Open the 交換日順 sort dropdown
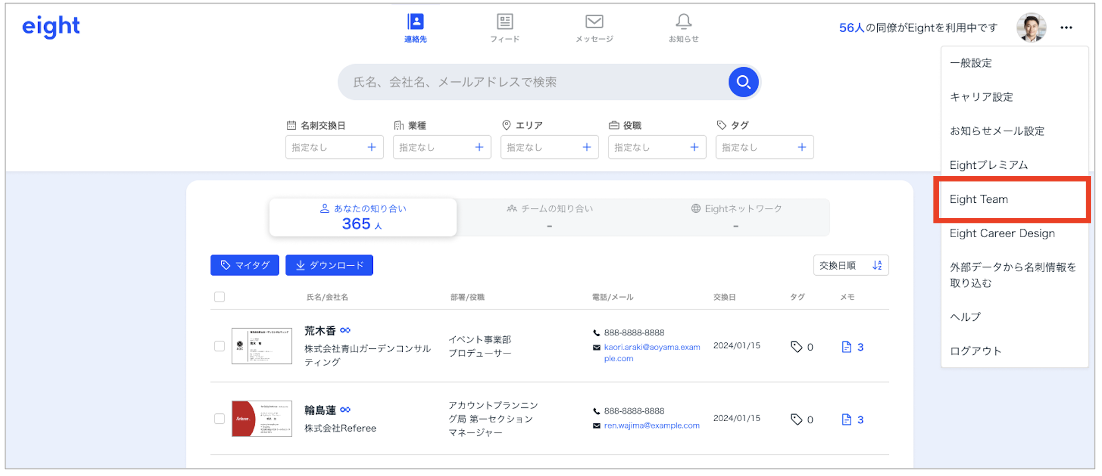This screenshot has height=476, width=1102. click(x=851, y=265)
